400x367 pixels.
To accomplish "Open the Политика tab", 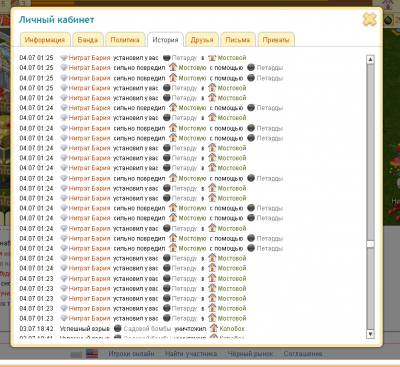I will (125, 40).
